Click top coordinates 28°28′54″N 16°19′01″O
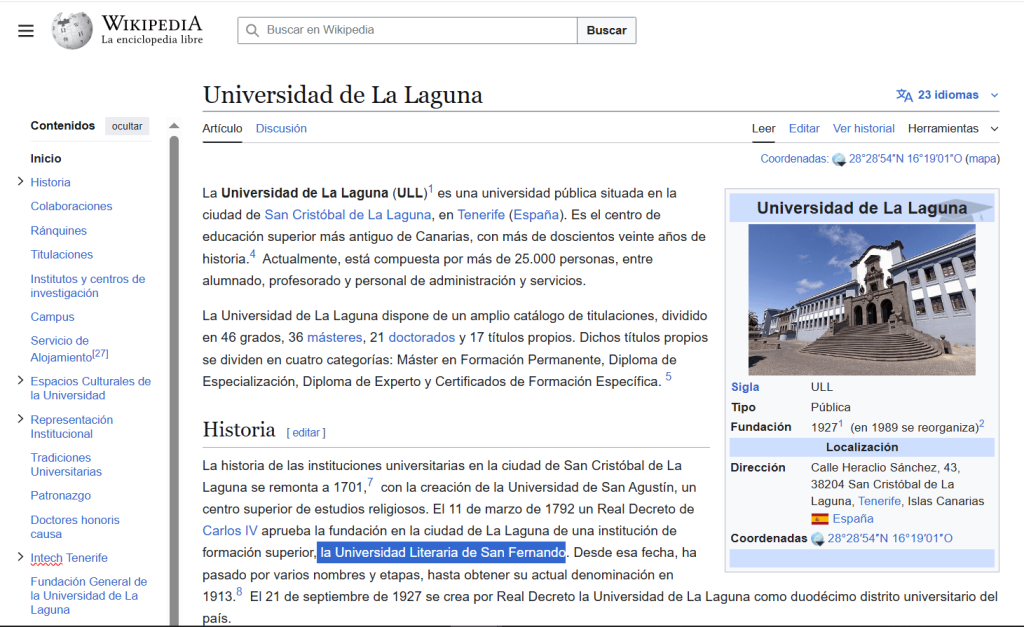 (905, 159)
